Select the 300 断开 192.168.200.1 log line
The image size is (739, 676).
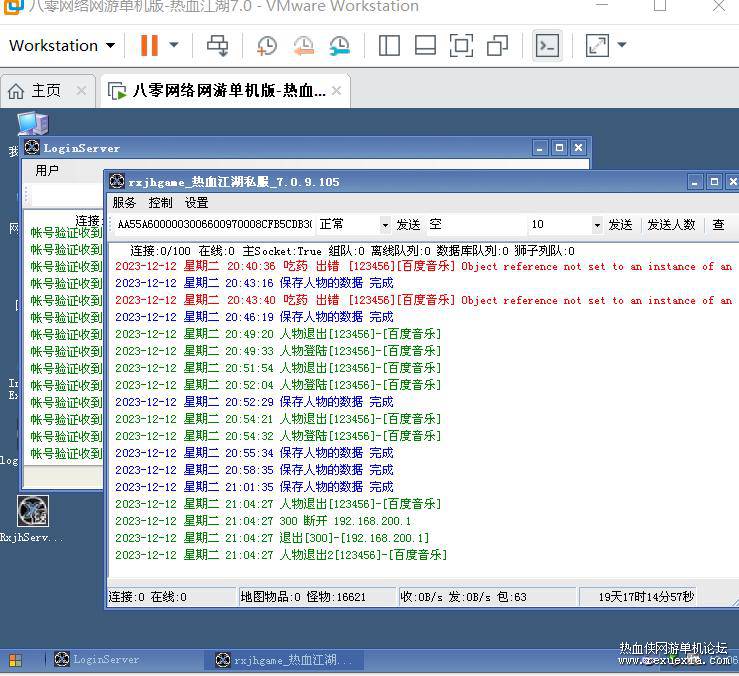pyautogui.click(x=263, y=520)
